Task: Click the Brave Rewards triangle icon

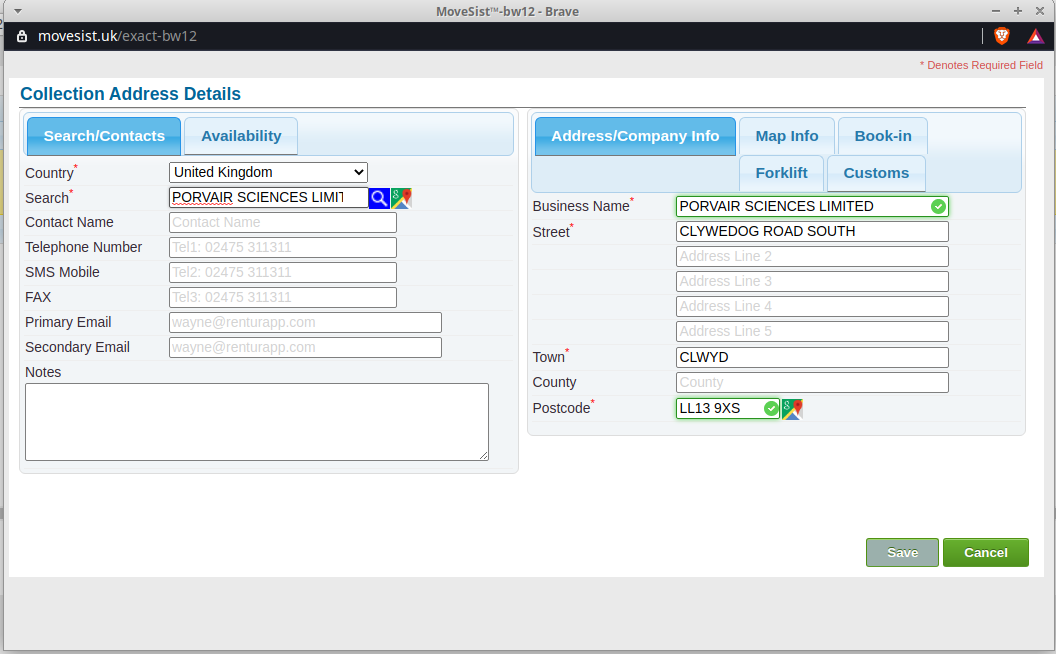Action: [x=1035, y=36]
